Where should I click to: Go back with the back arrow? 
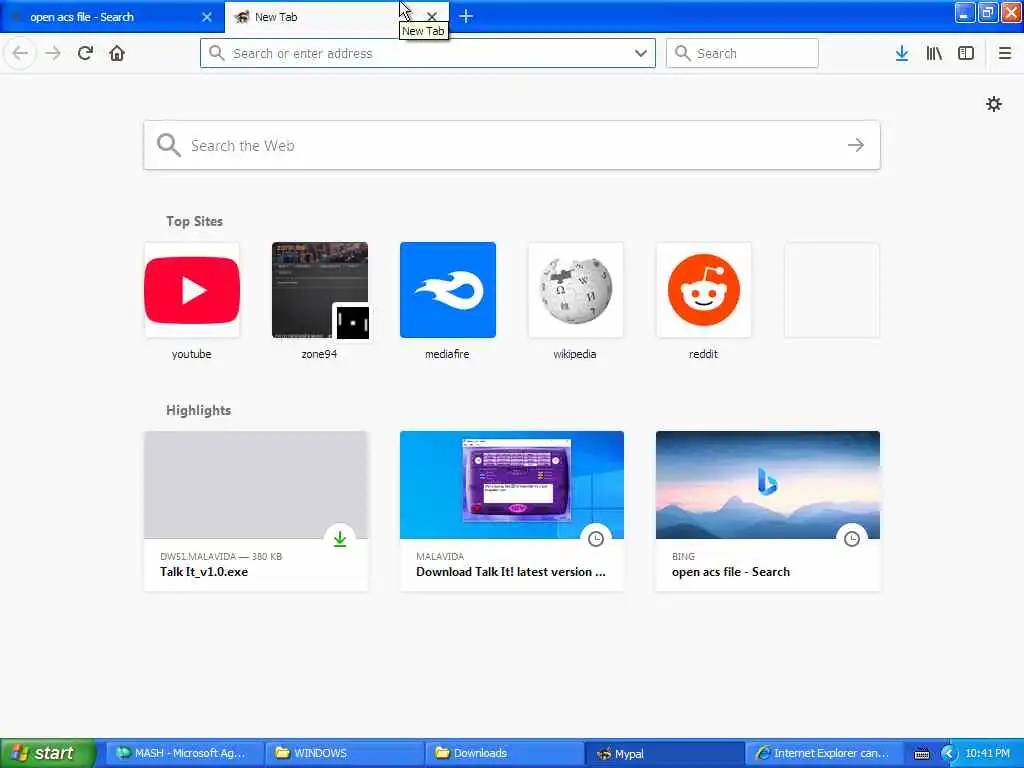[20, 53]
